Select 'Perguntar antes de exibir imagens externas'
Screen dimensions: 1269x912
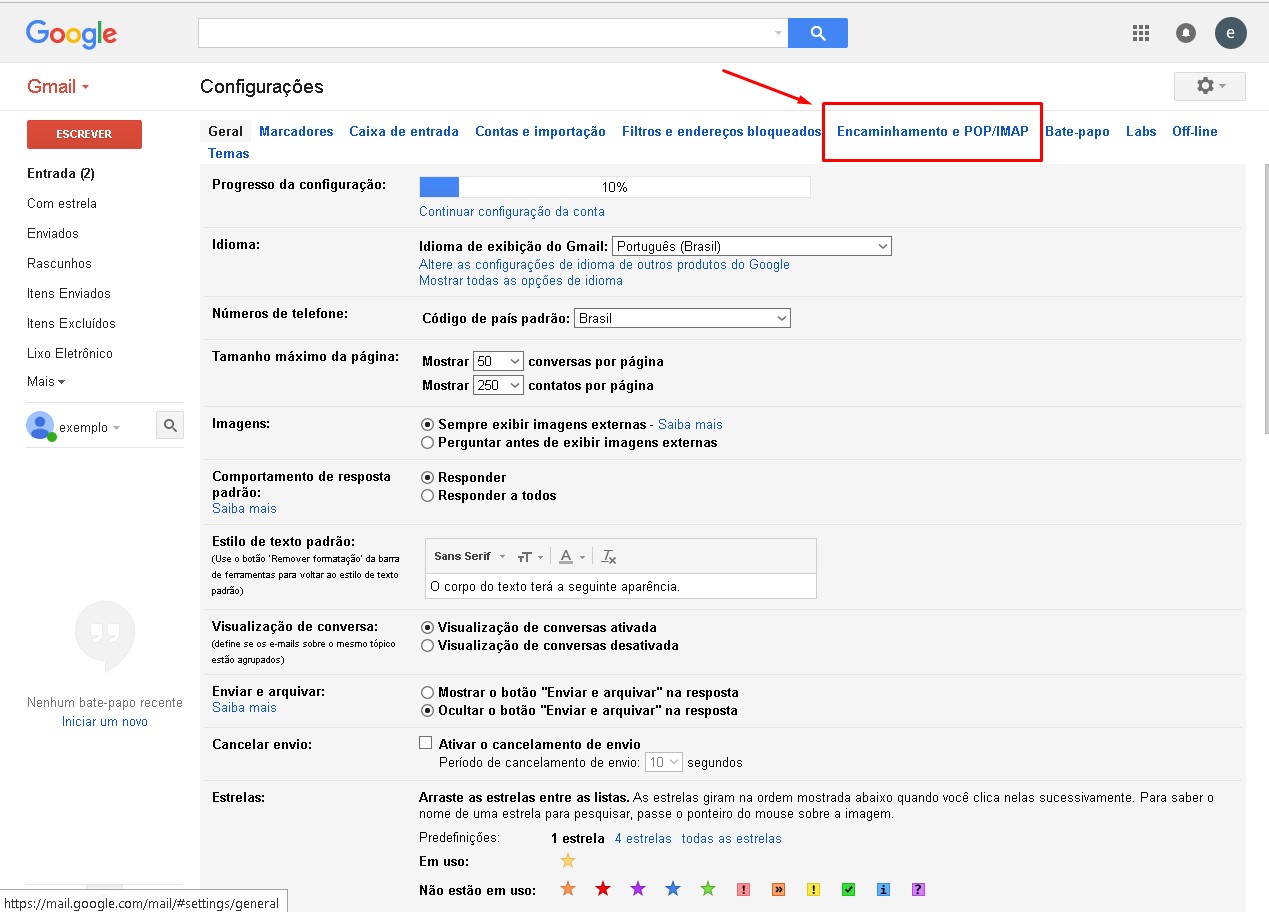428,442
